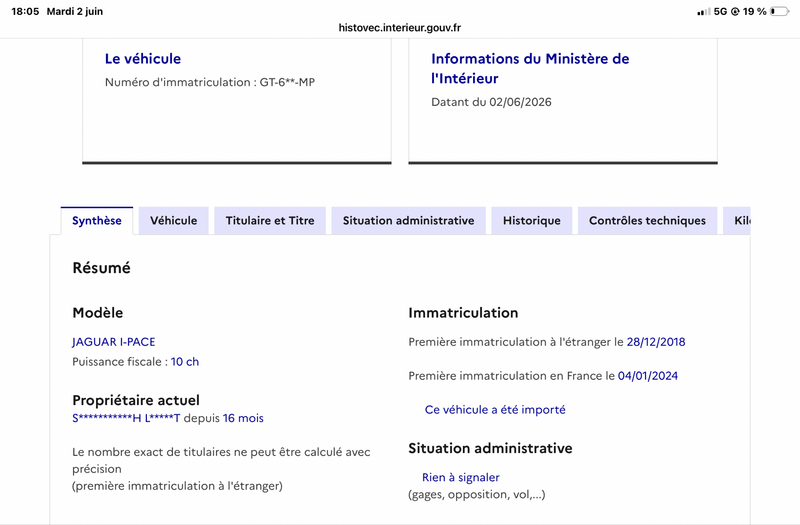Open the Véhicule tab

click(x=173, y=221)
